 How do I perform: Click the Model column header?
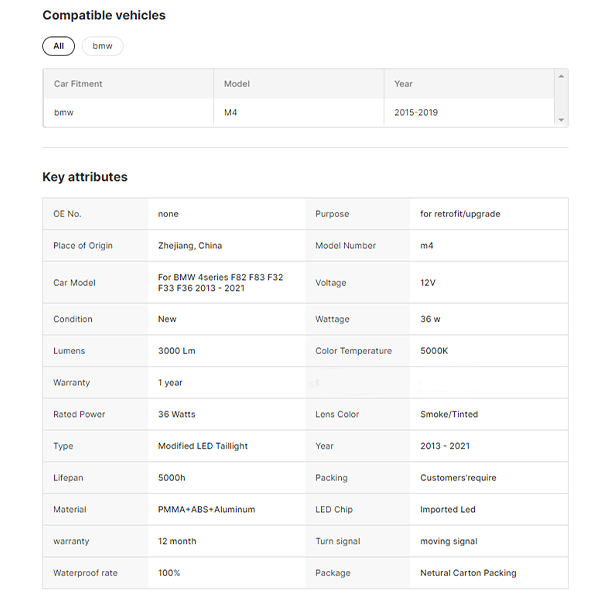coord(237,84)
